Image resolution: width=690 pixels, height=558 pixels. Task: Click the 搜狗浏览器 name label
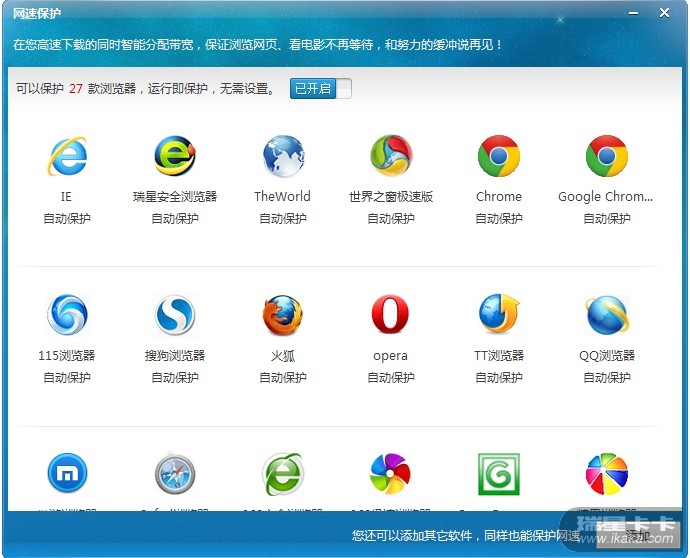175,355
